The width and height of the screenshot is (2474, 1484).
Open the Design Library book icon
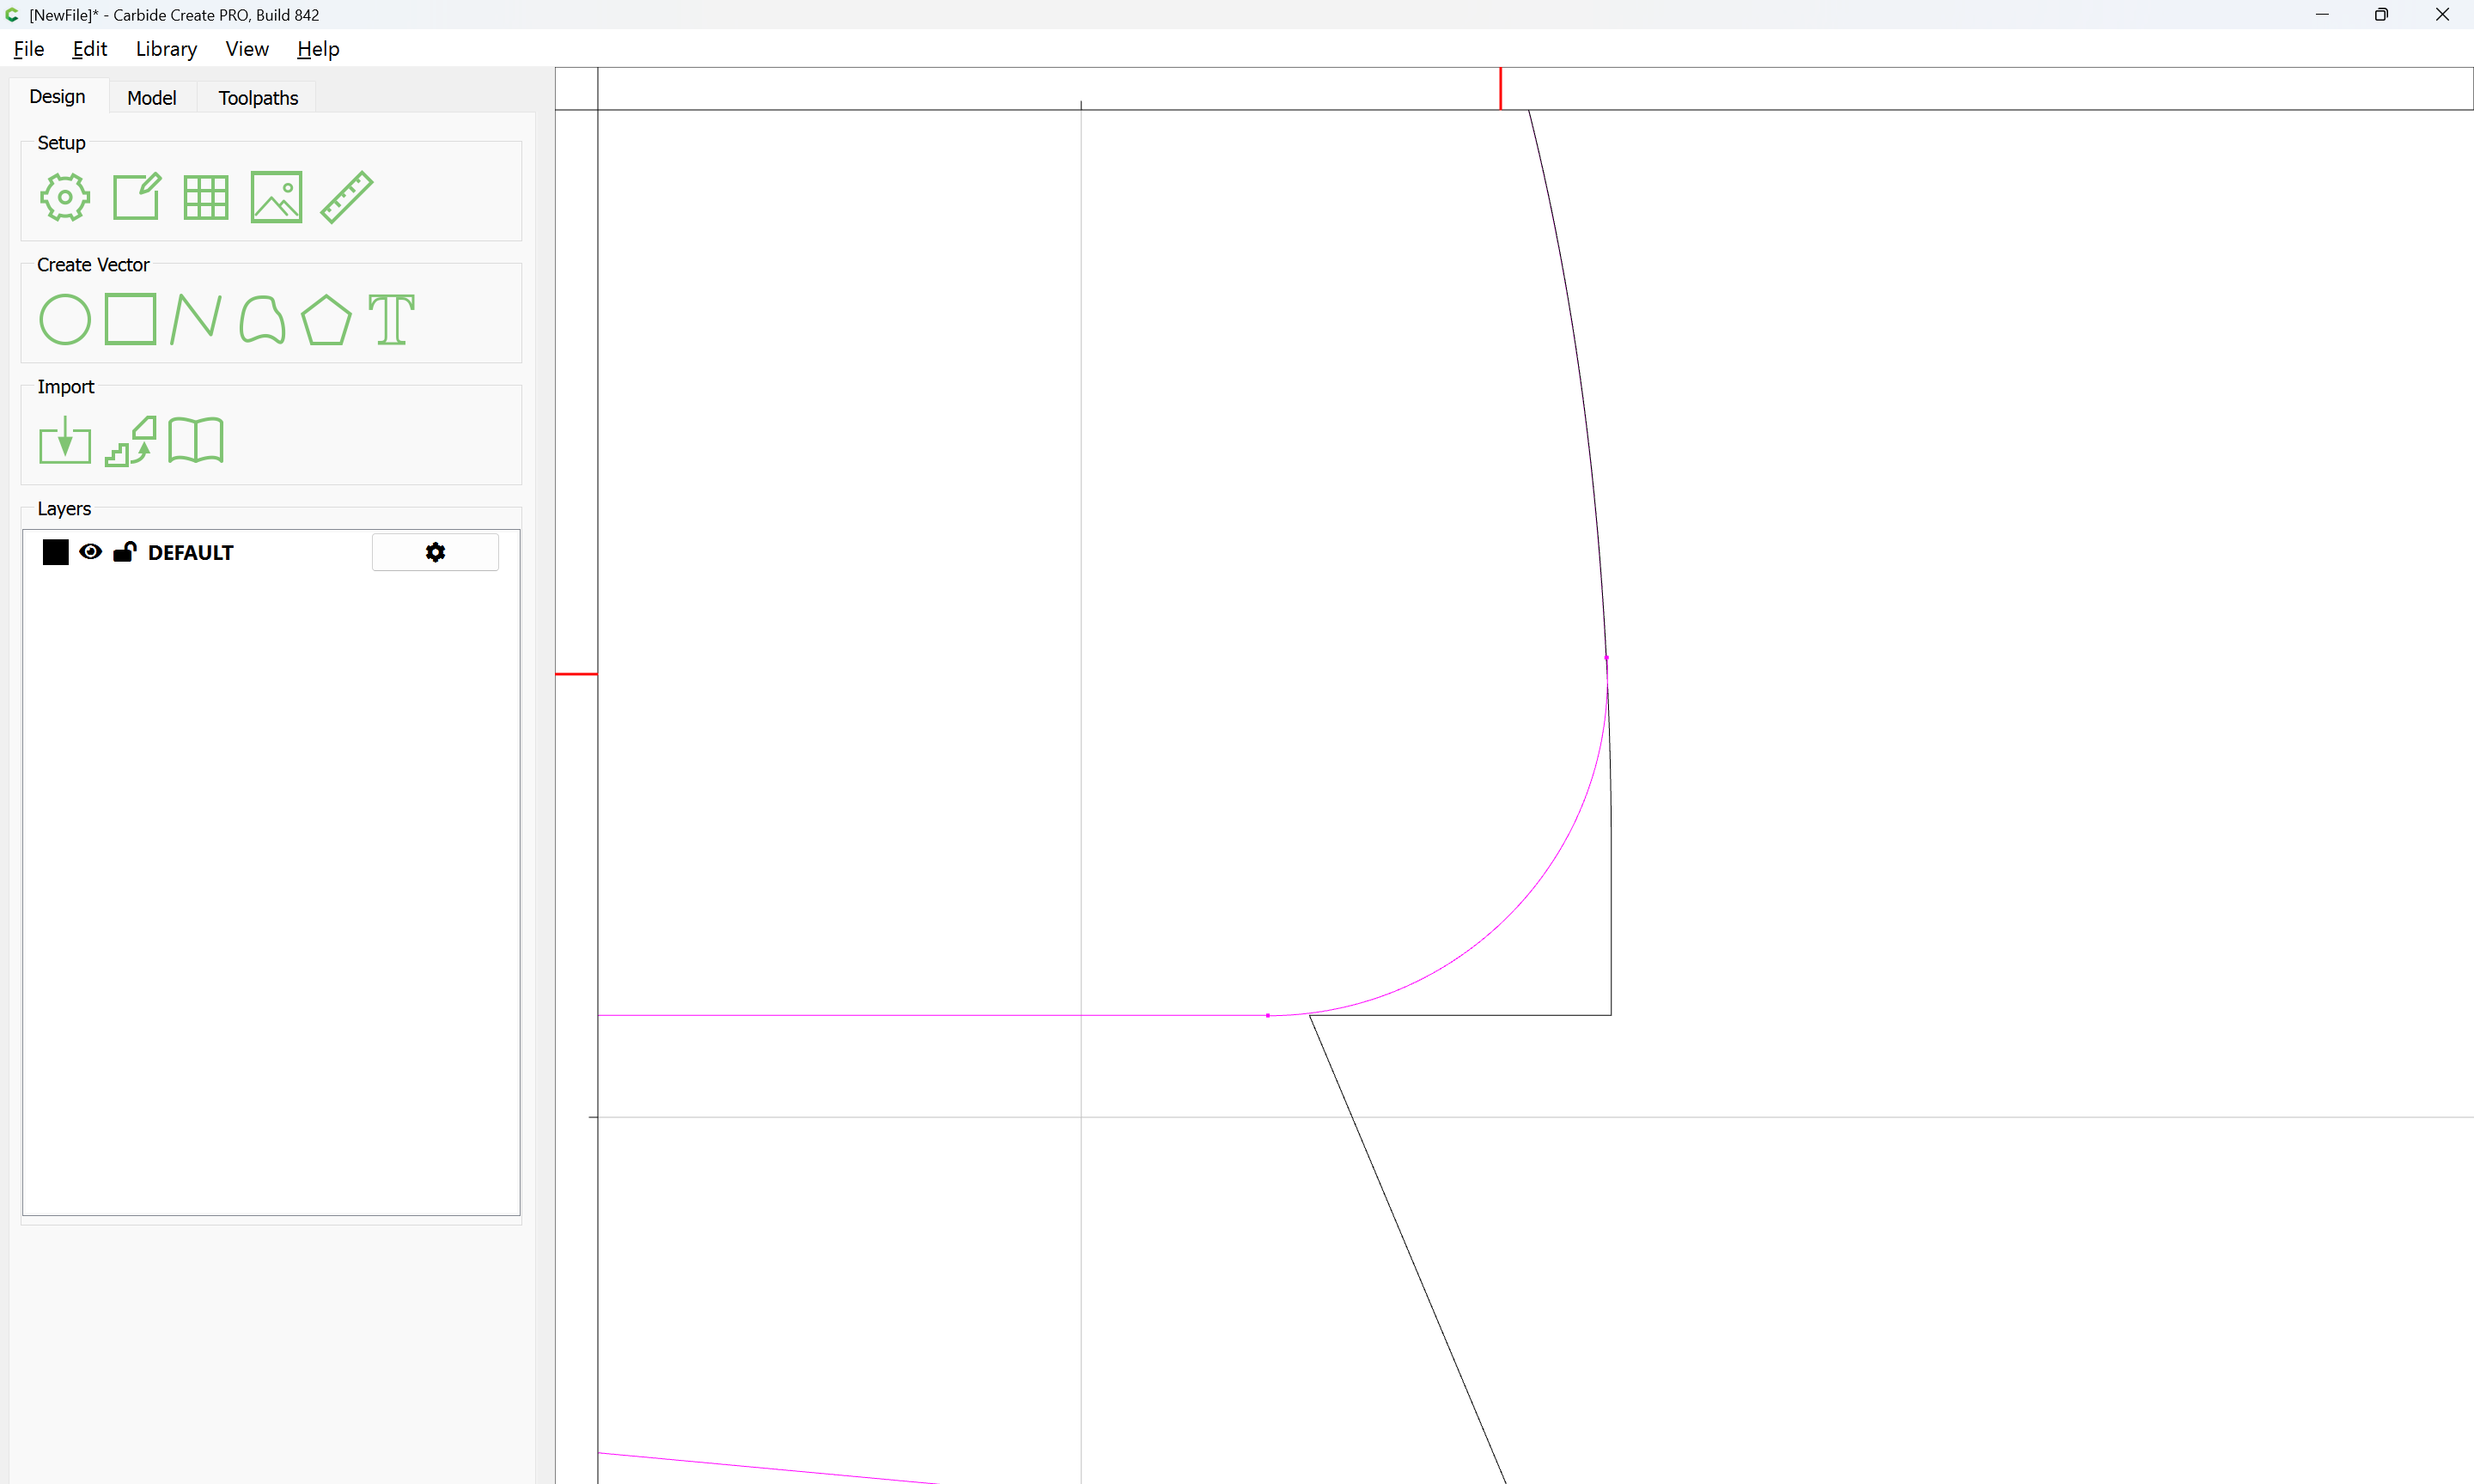click(x=196, y=441)
